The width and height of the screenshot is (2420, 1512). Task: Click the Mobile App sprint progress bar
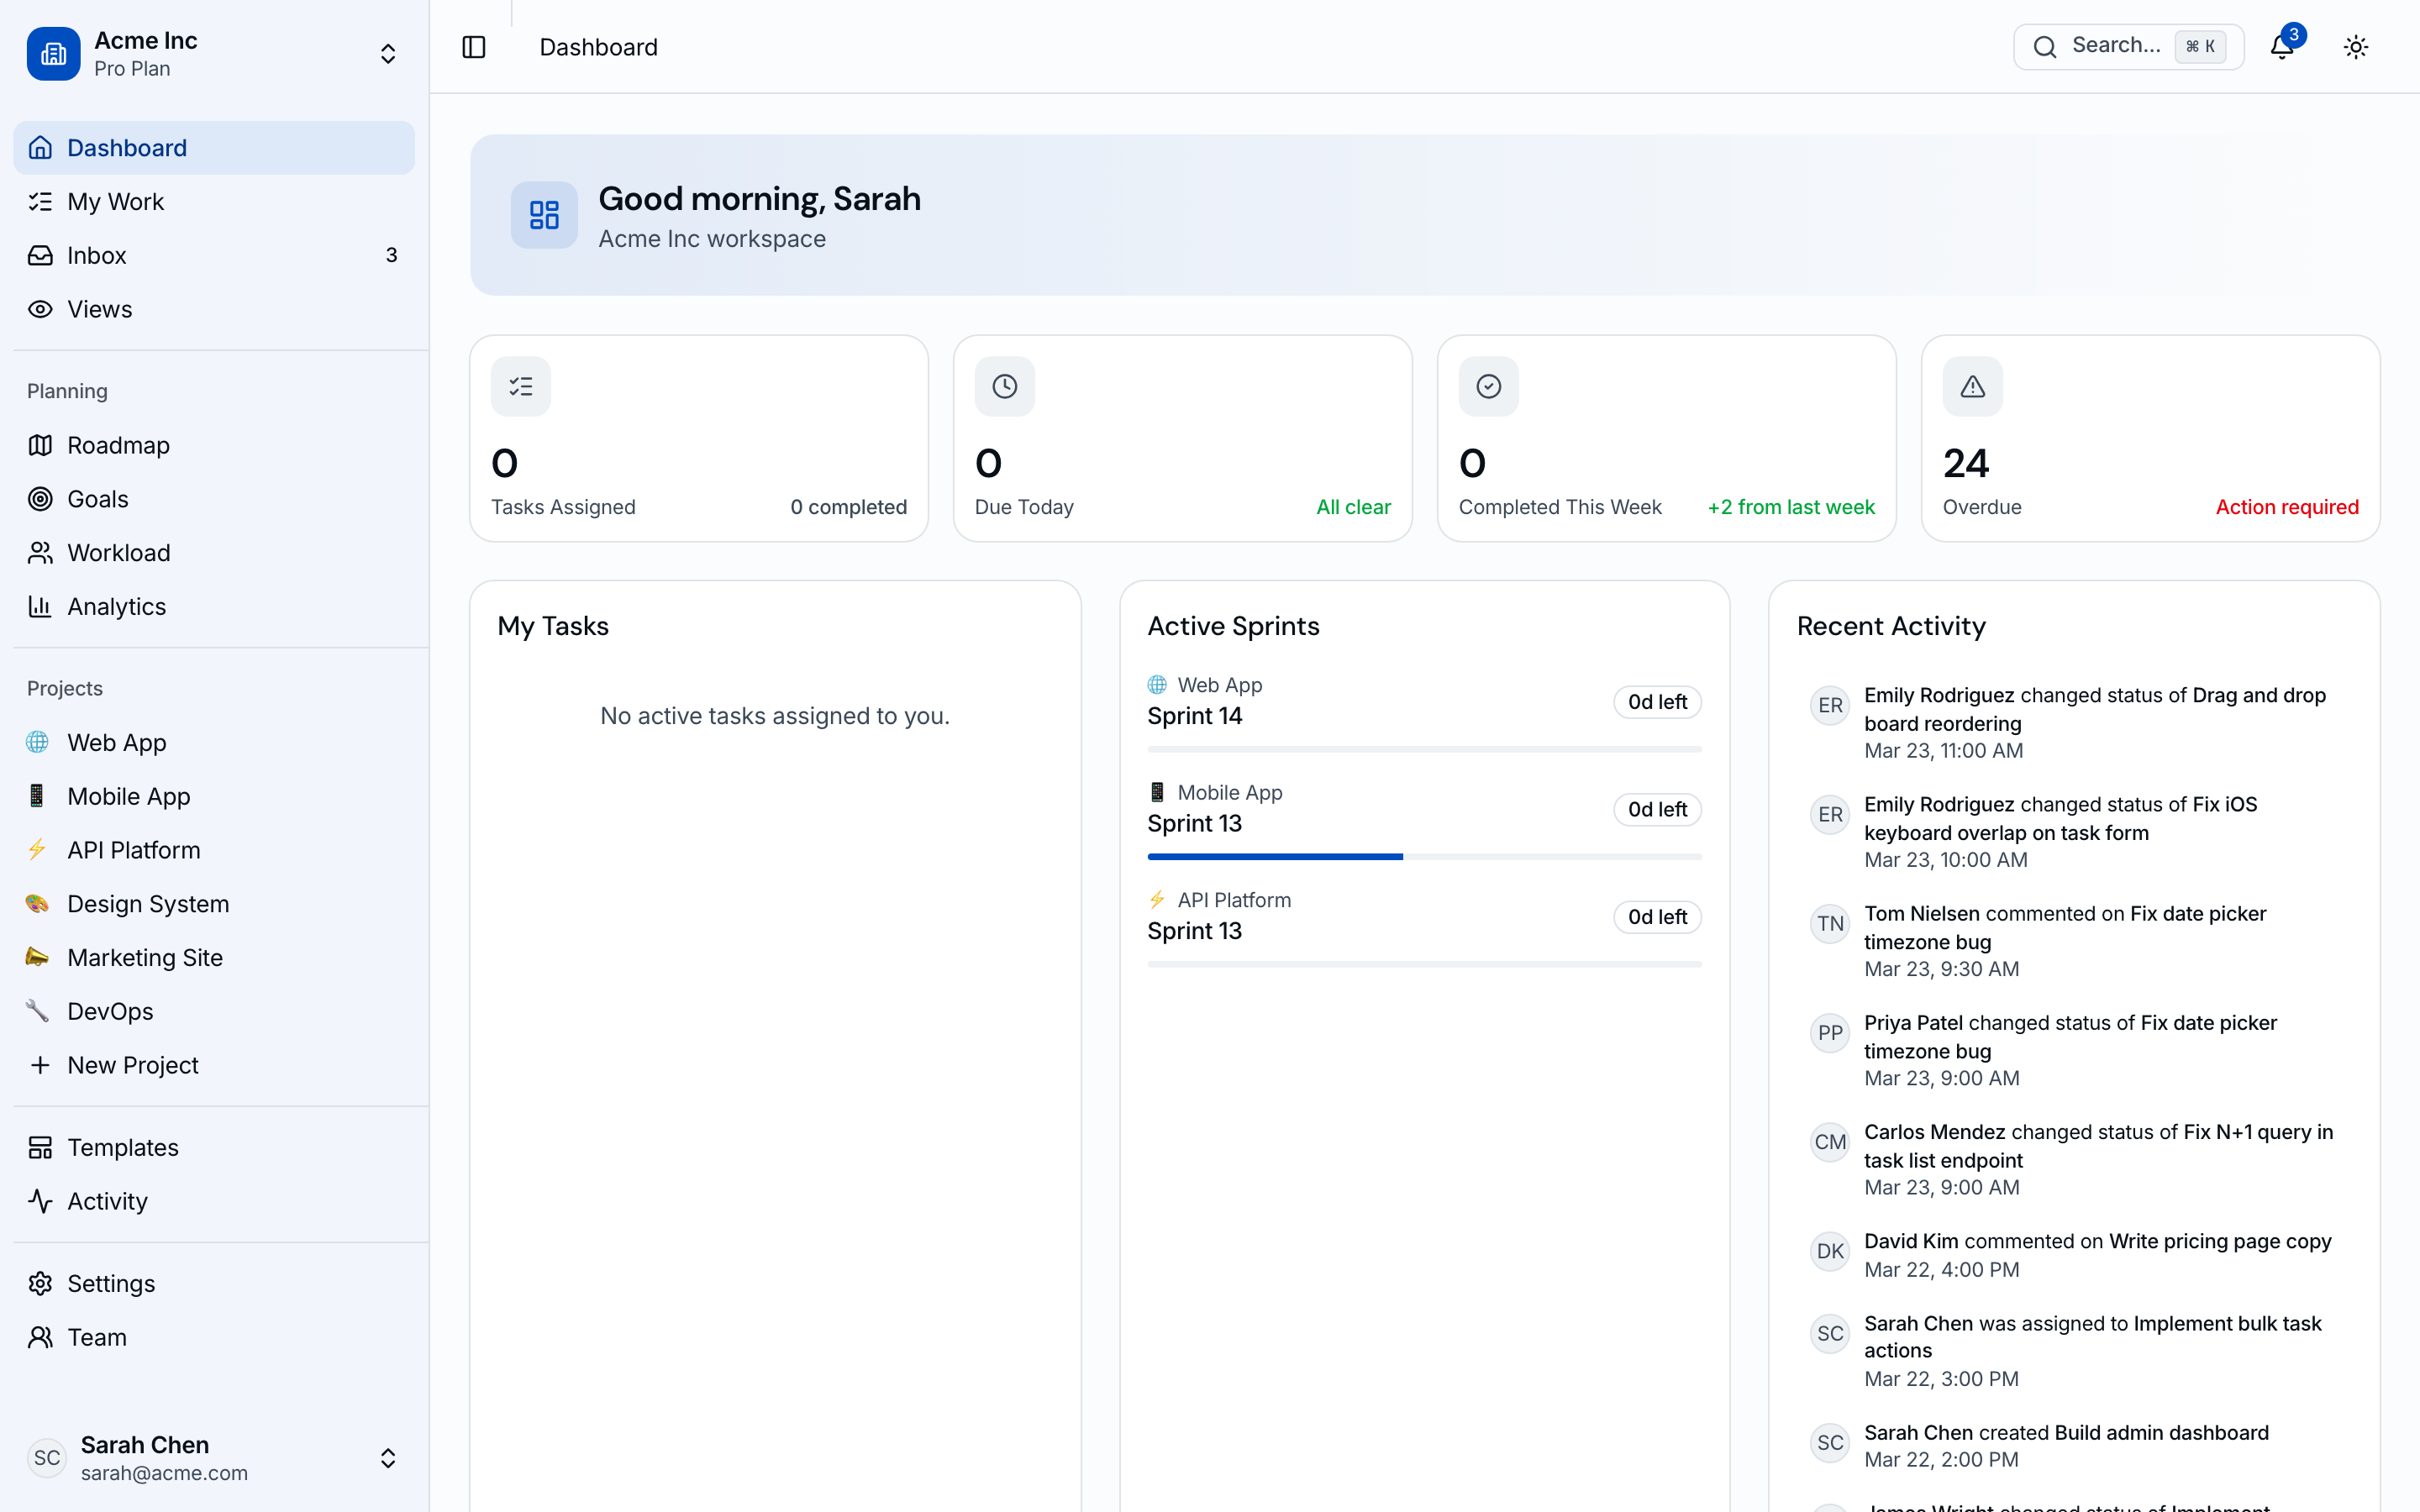click(1423, 857)
